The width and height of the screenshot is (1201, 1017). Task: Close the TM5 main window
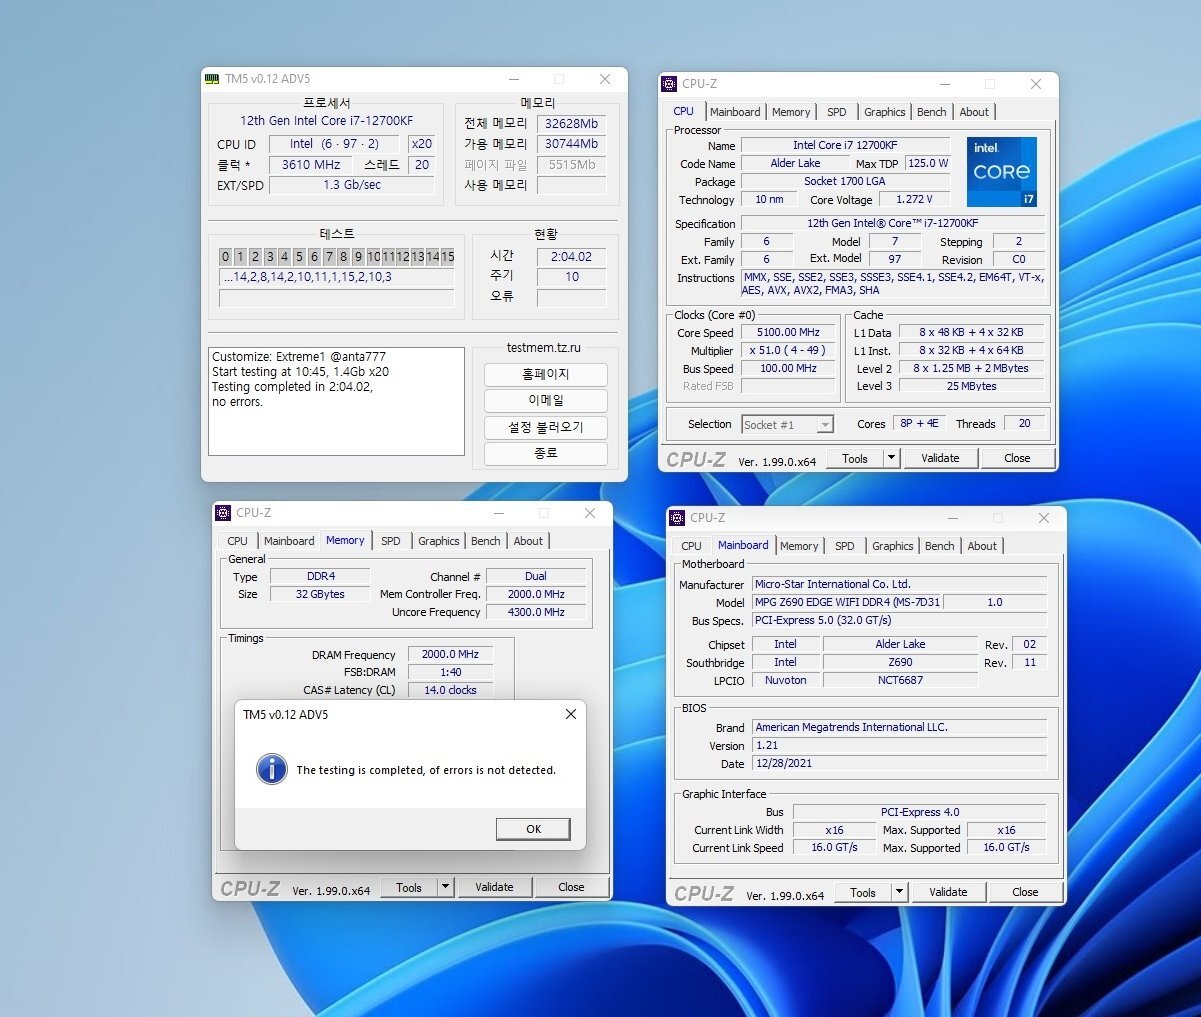[x=605, y=79]
